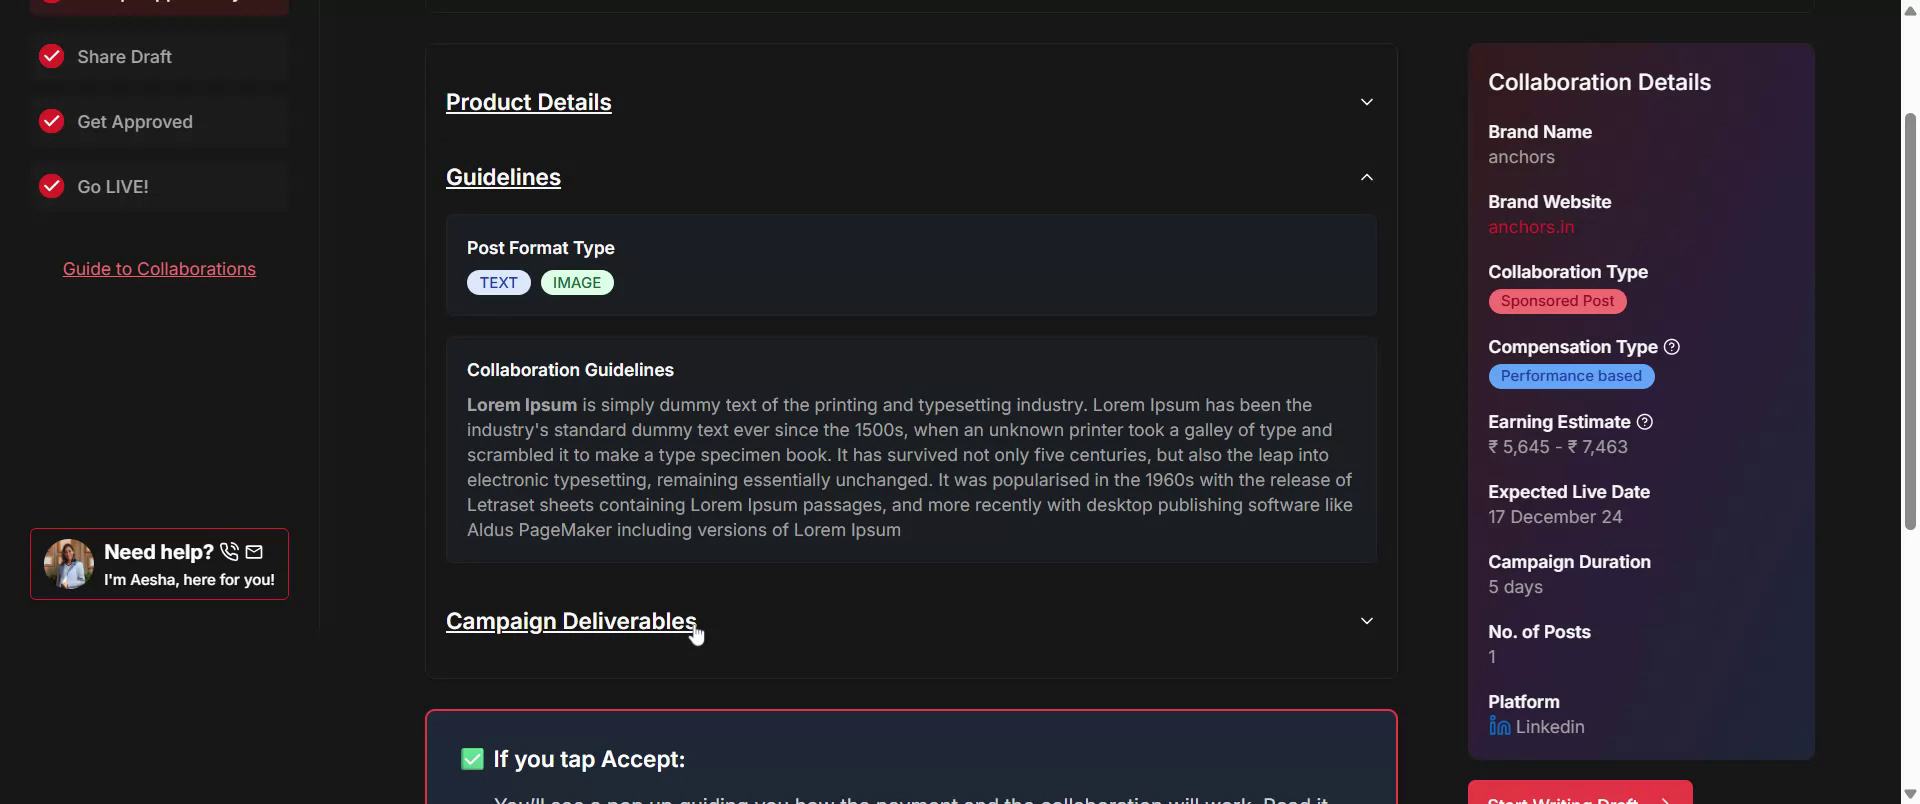The height and width of the screenshot is (804, 1920).
Task: Click the Share Draft checkmark icon
Action: point(51,56)
